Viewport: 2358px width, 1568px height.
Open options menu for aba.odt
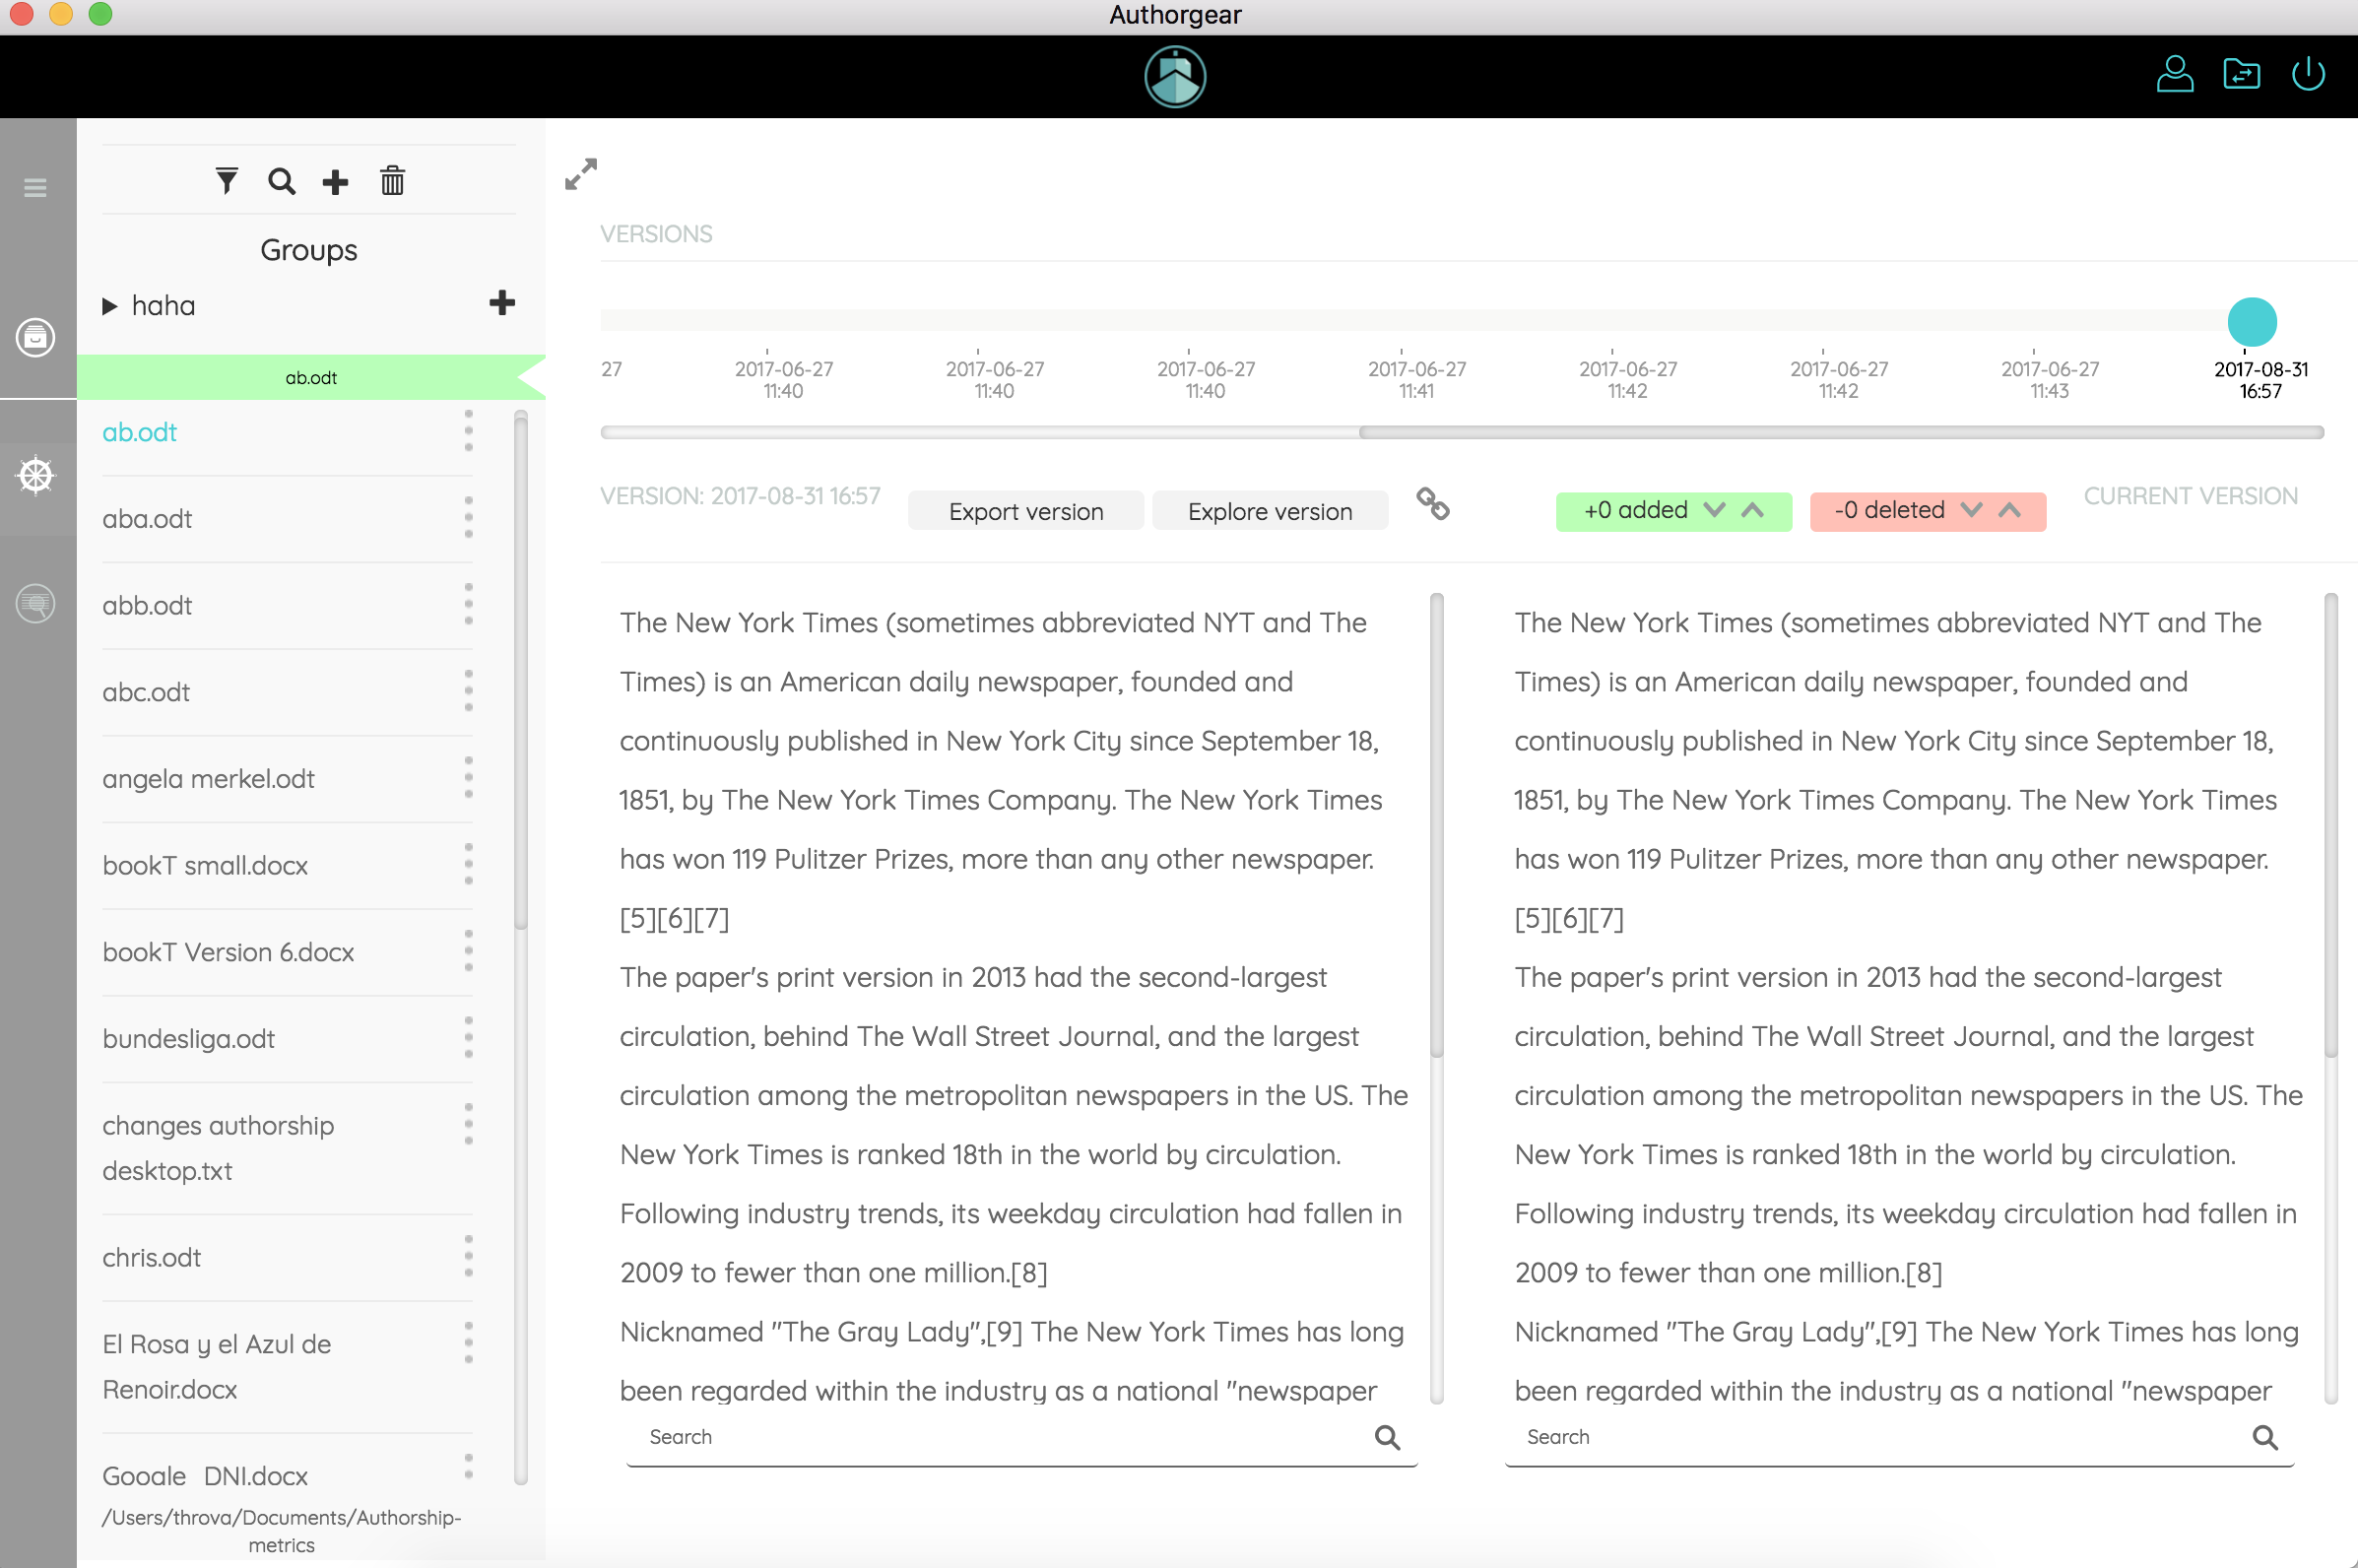468,518
